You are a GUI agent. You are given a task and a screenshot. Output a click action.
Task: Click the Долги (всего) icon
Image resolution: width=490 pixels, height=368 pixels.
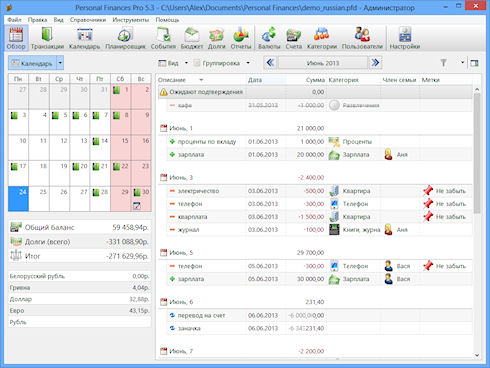click(x=16, y=241)
